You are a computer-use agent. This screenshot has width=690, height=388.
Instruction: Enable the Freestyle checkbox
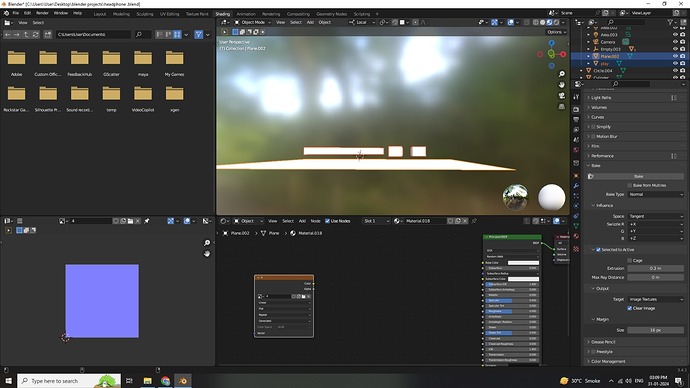coord(593,351)
